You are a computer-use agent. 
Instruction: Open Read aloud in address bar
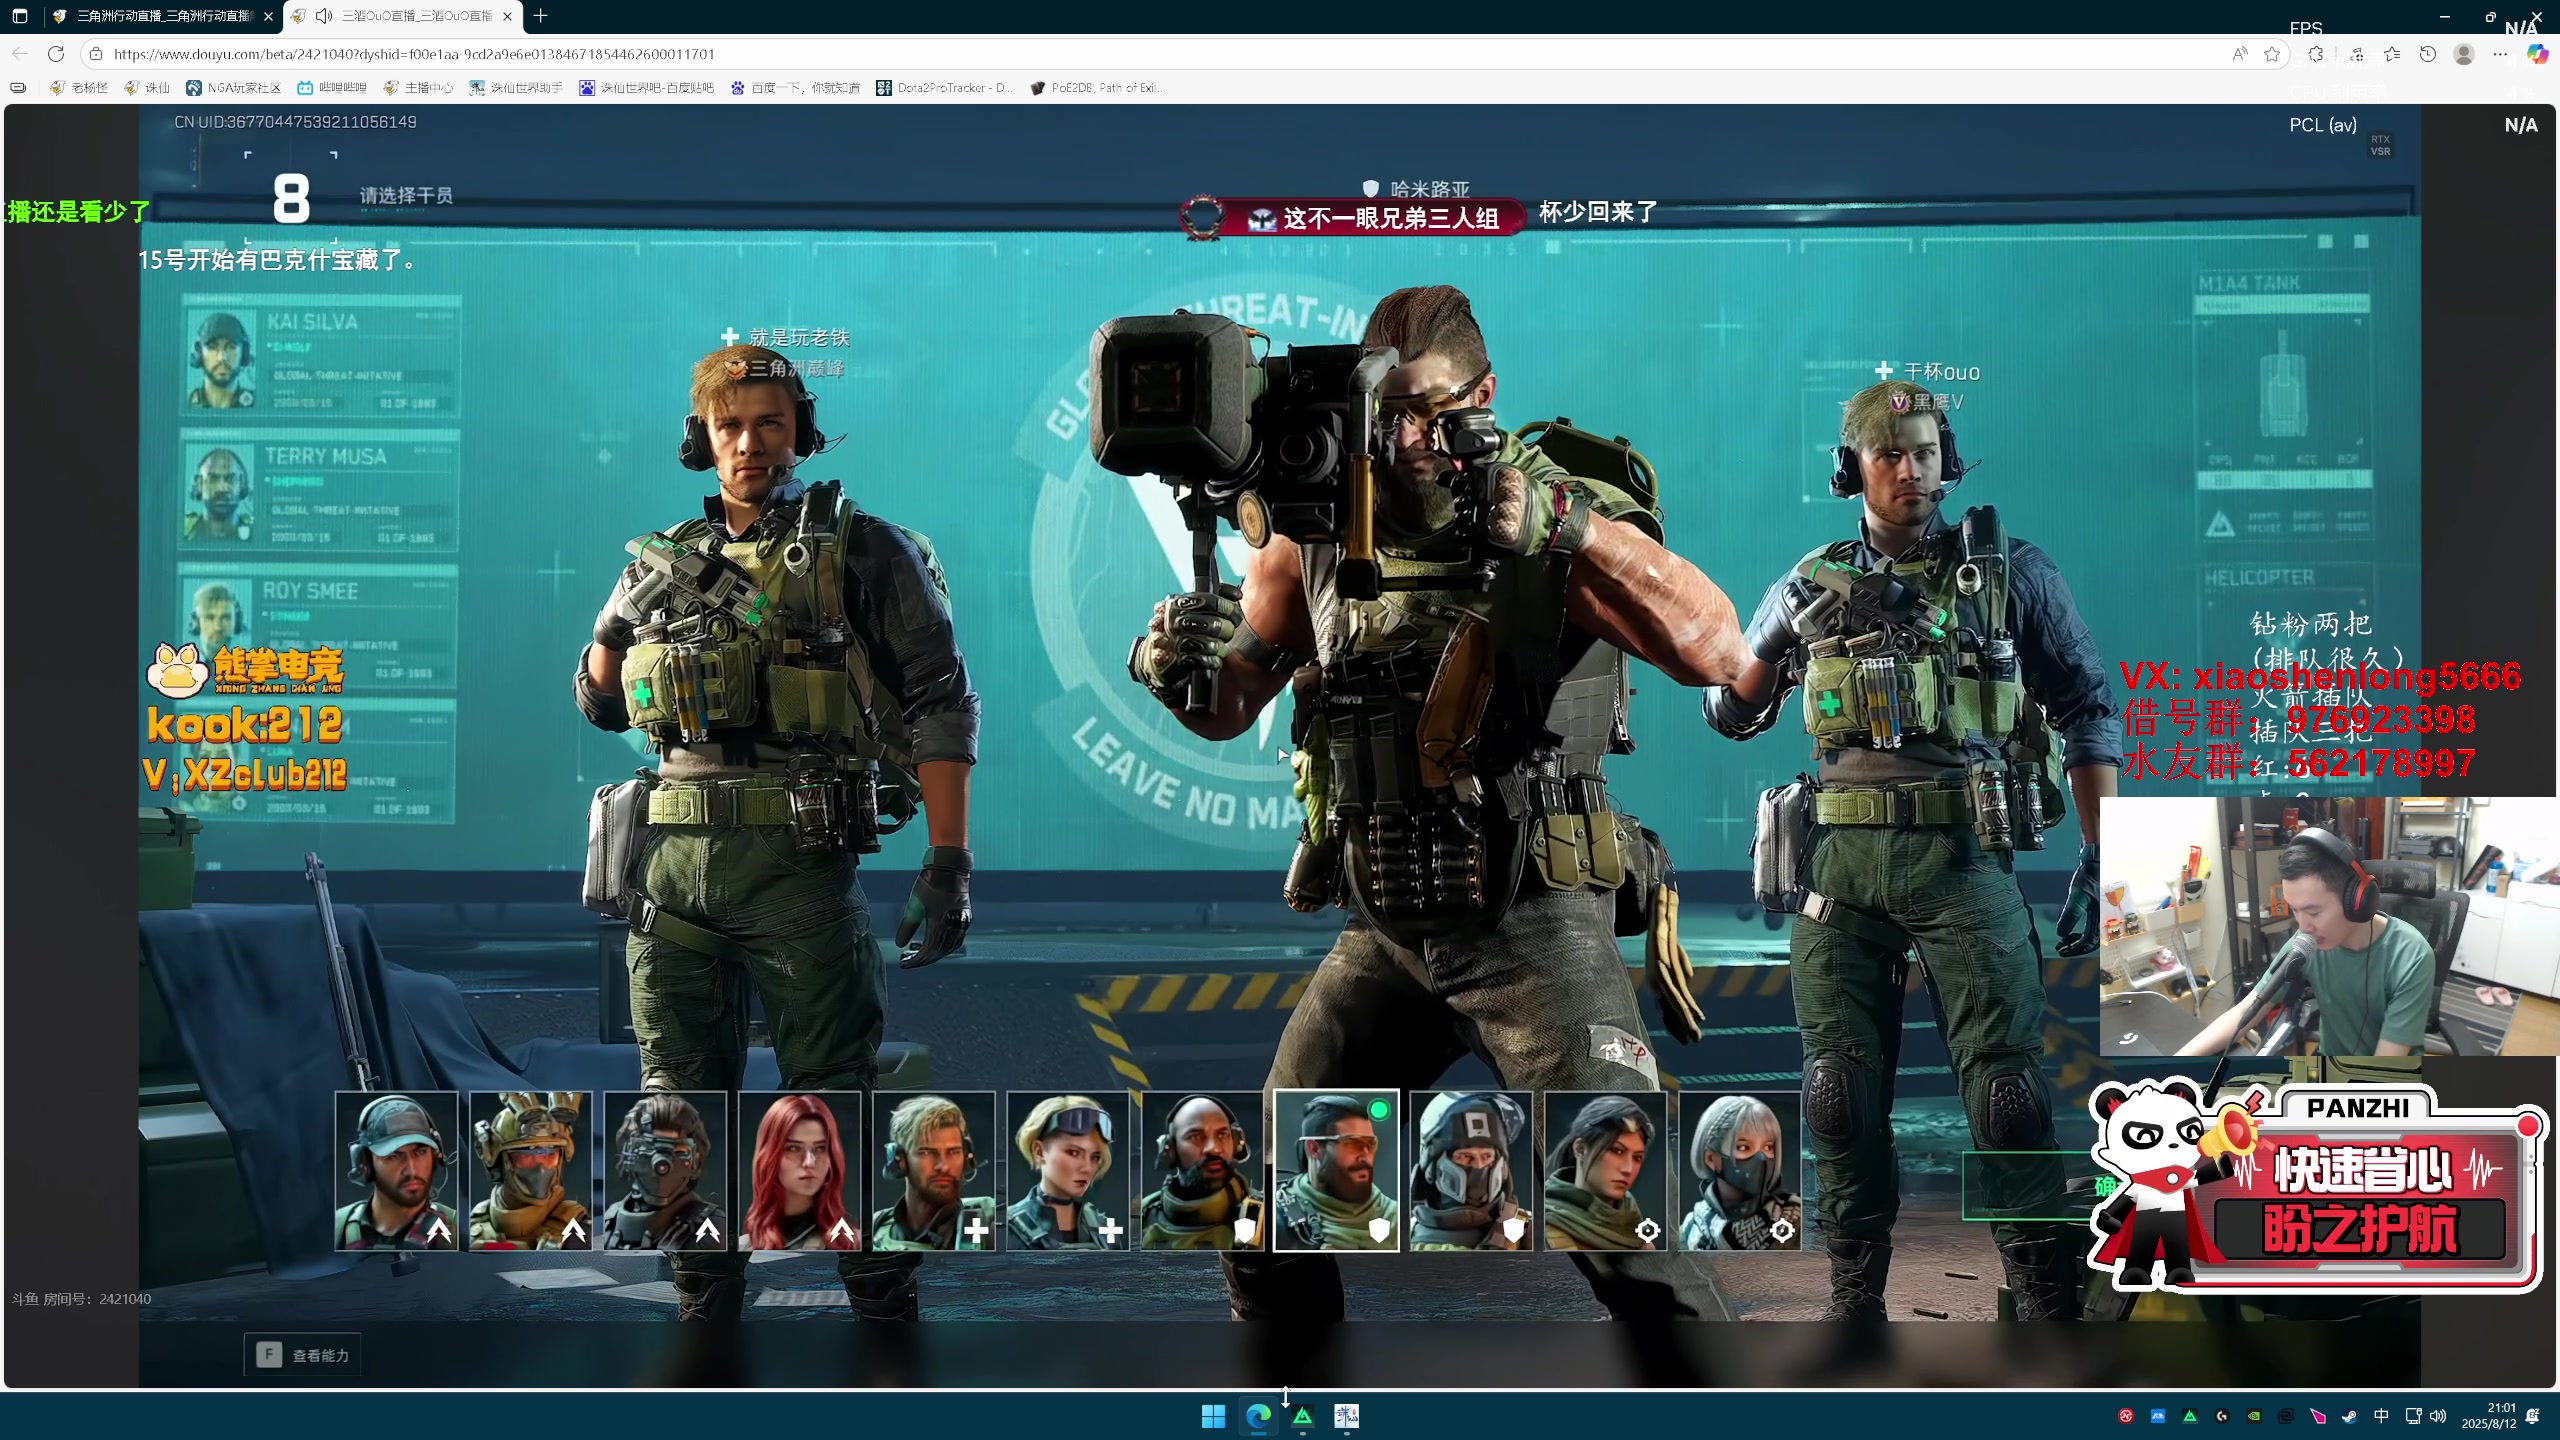pos(2239,54)
